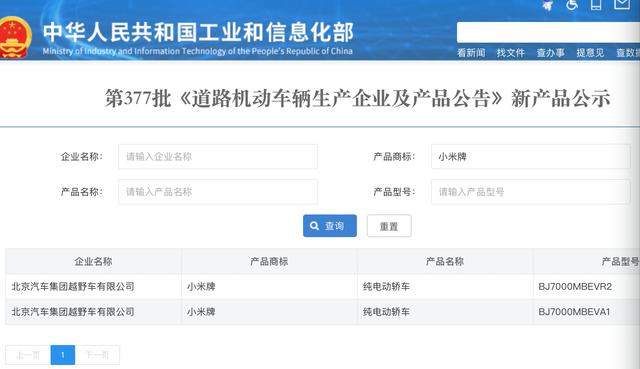
Task: Click the 企业名称 column header
Action: pyautogui.click(x=93, y=261)
